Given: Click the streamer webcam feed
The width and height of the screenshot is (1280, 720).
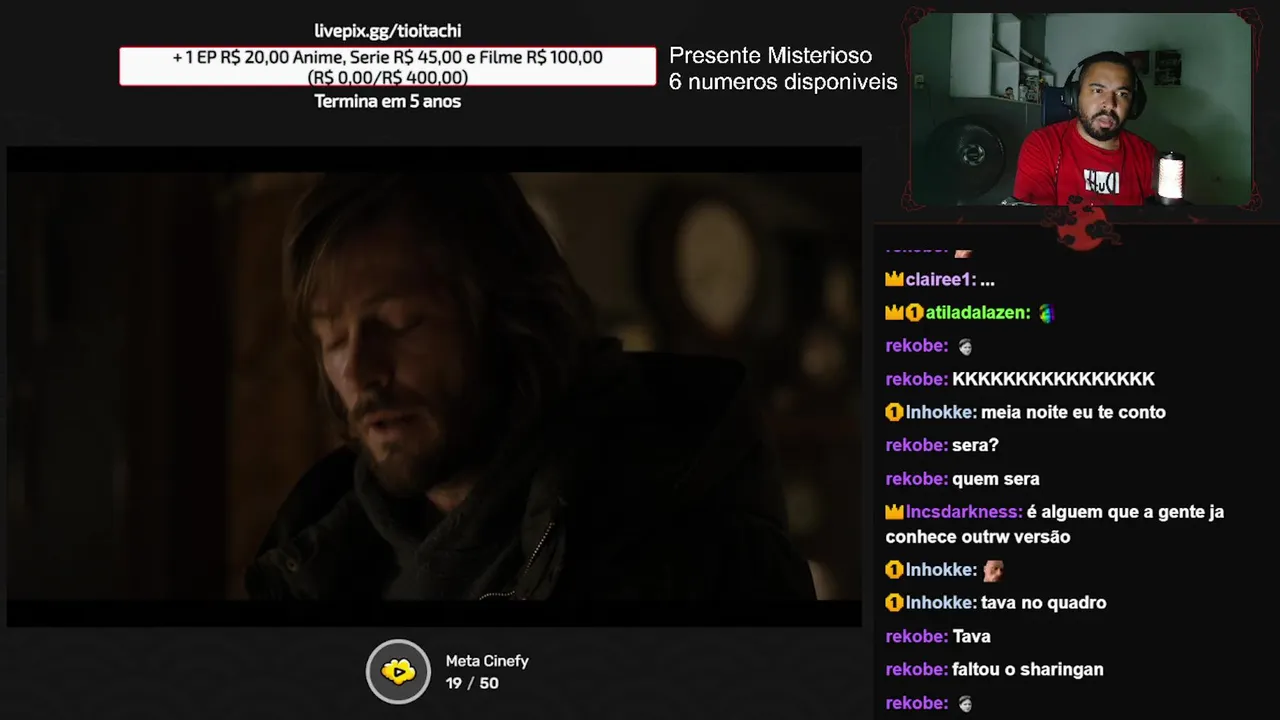Looking at the screenshot, I should click(x=1080, y=108).
